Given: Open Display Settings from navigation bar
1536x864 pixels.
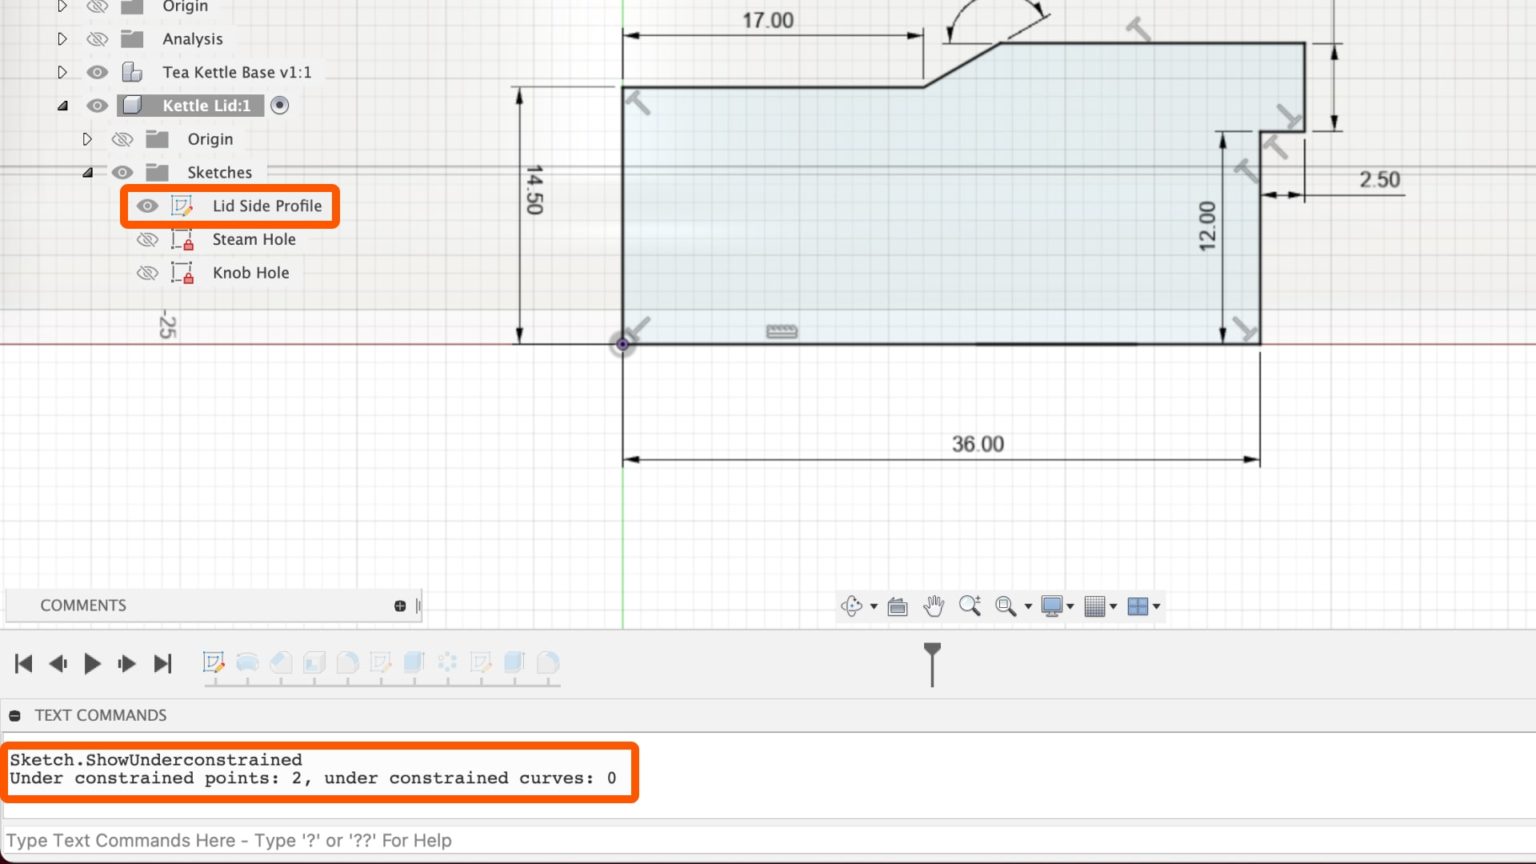Looking at the screenshot, I should coord(1050,605).
